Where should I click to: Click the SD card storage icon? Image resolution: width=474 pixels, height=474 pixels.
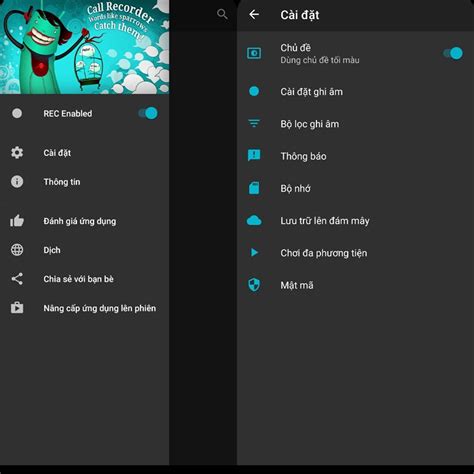(254, 188)
